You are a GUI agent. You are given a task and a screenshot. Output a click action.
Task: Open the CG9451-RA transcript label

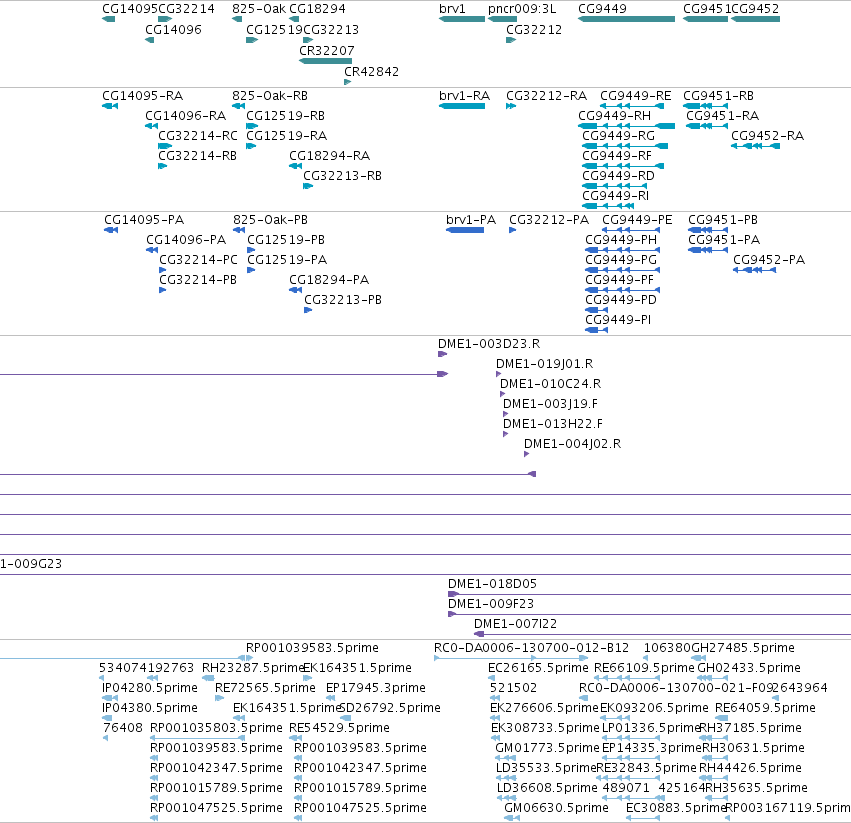coord(723,116)
